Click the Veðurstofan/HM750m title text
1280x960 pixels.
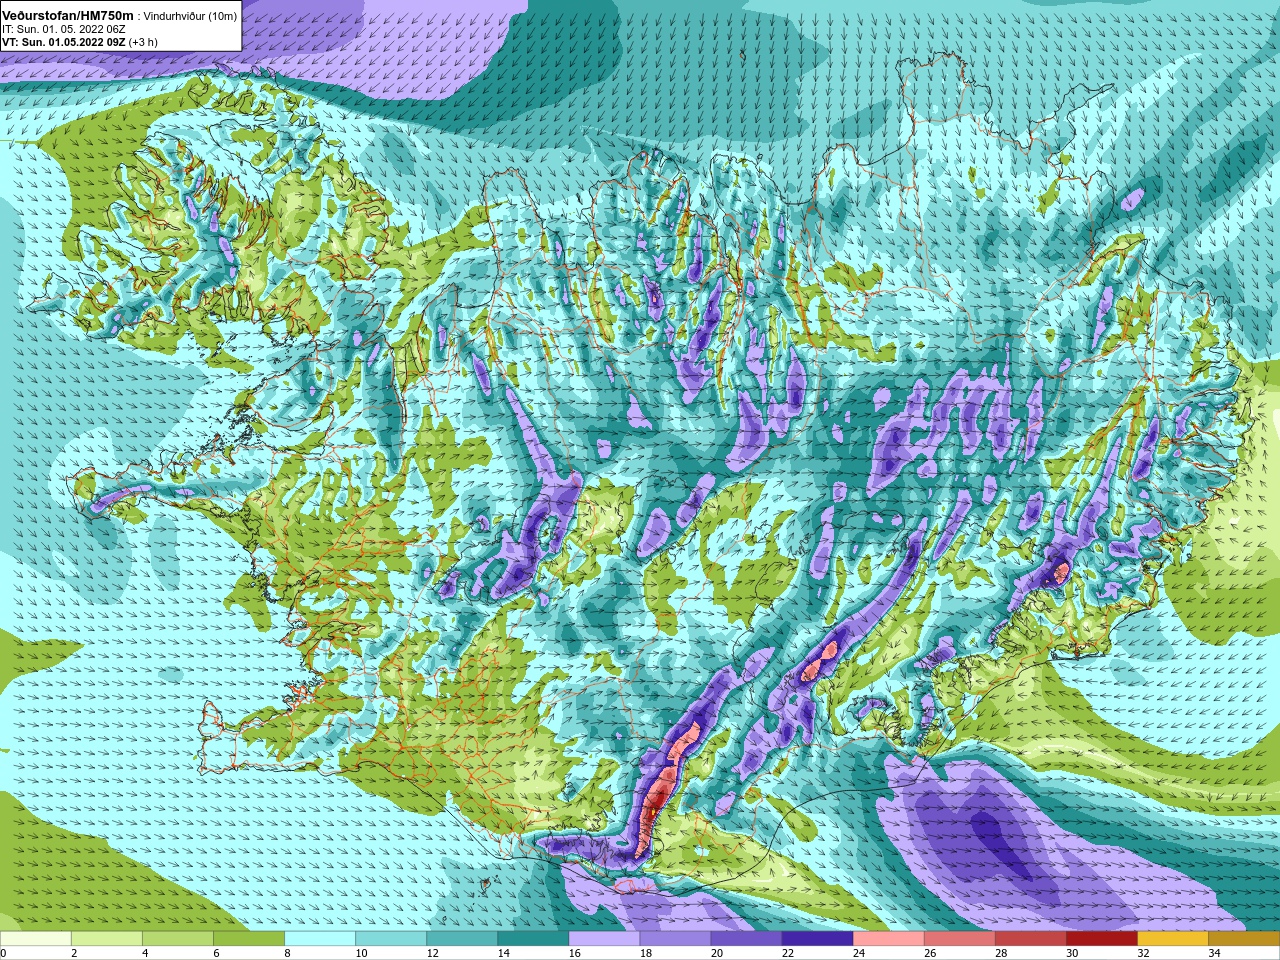pos(67,15)
